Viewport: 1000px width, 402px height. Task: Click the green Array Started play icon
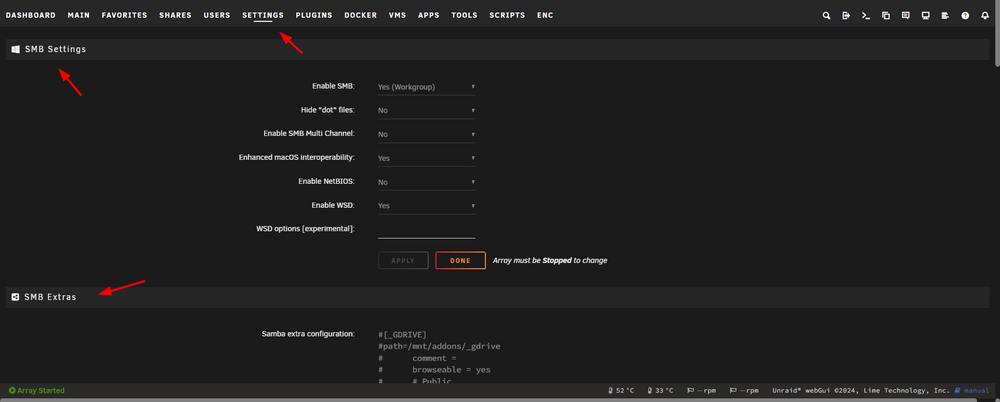tap(12, 391)
